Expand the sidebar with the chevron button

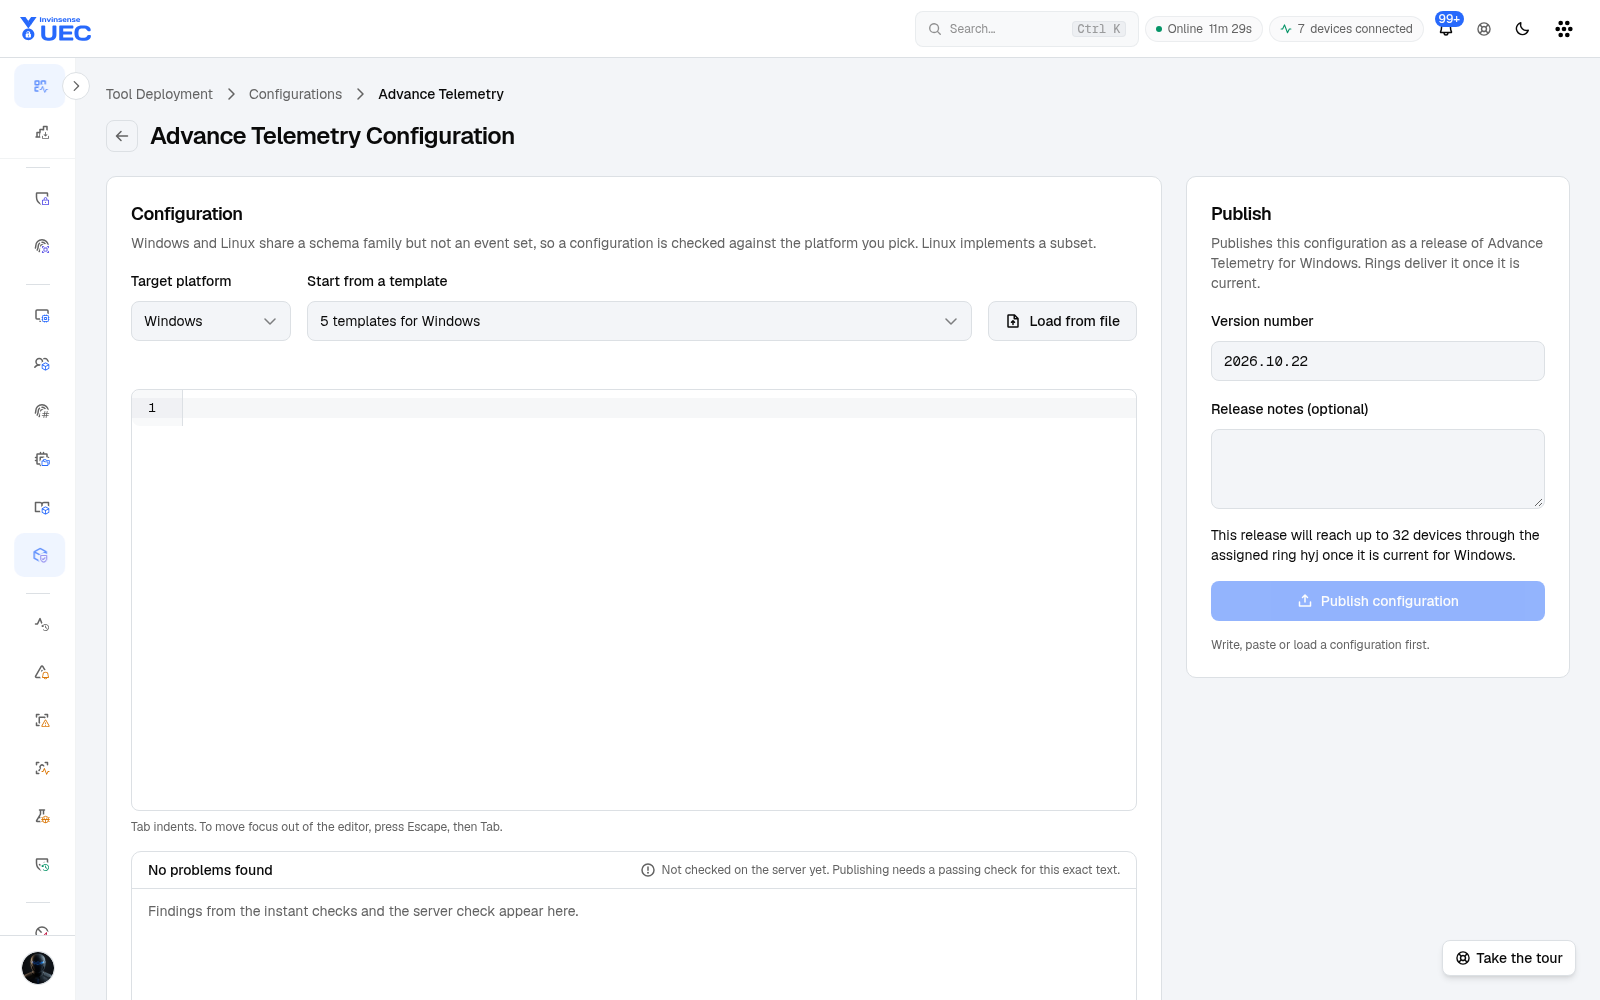pyautogui.click(x=76, y=86)
